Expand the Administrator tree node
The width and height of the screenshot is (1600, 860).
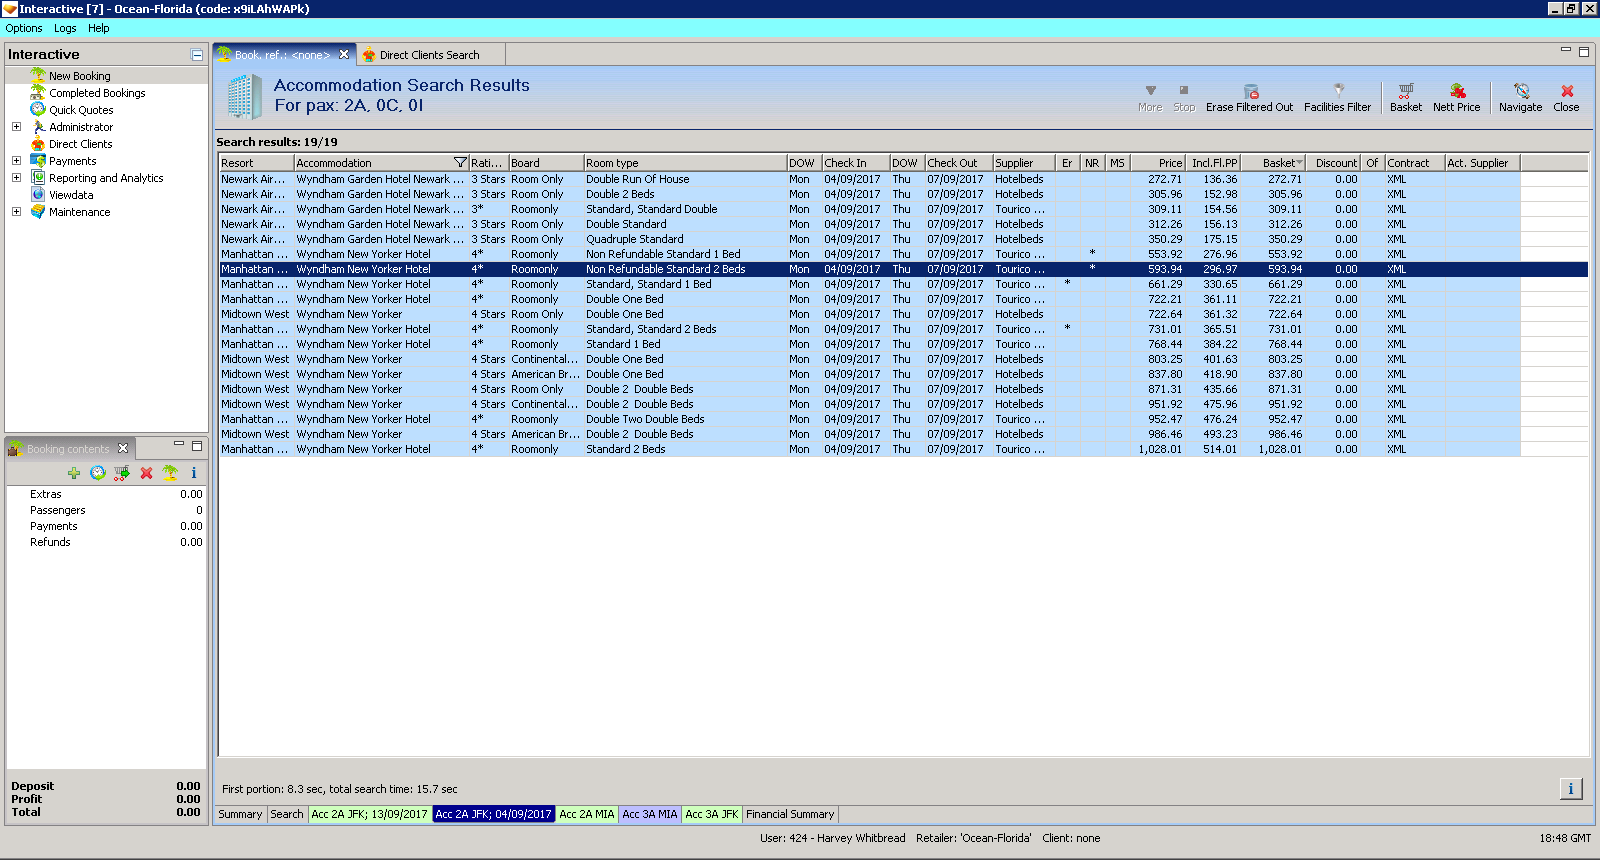click(16, 127)
